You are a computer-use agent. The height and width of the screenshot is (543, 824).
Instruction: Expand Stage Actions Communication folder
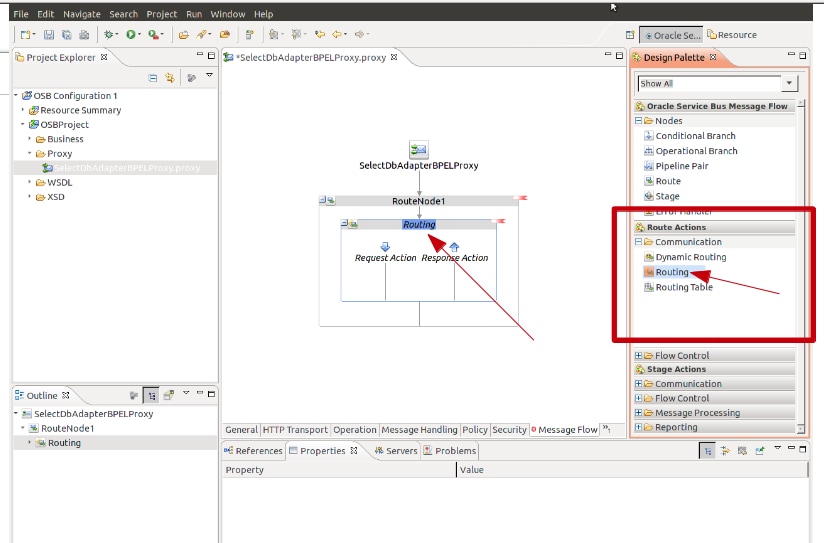638,384
